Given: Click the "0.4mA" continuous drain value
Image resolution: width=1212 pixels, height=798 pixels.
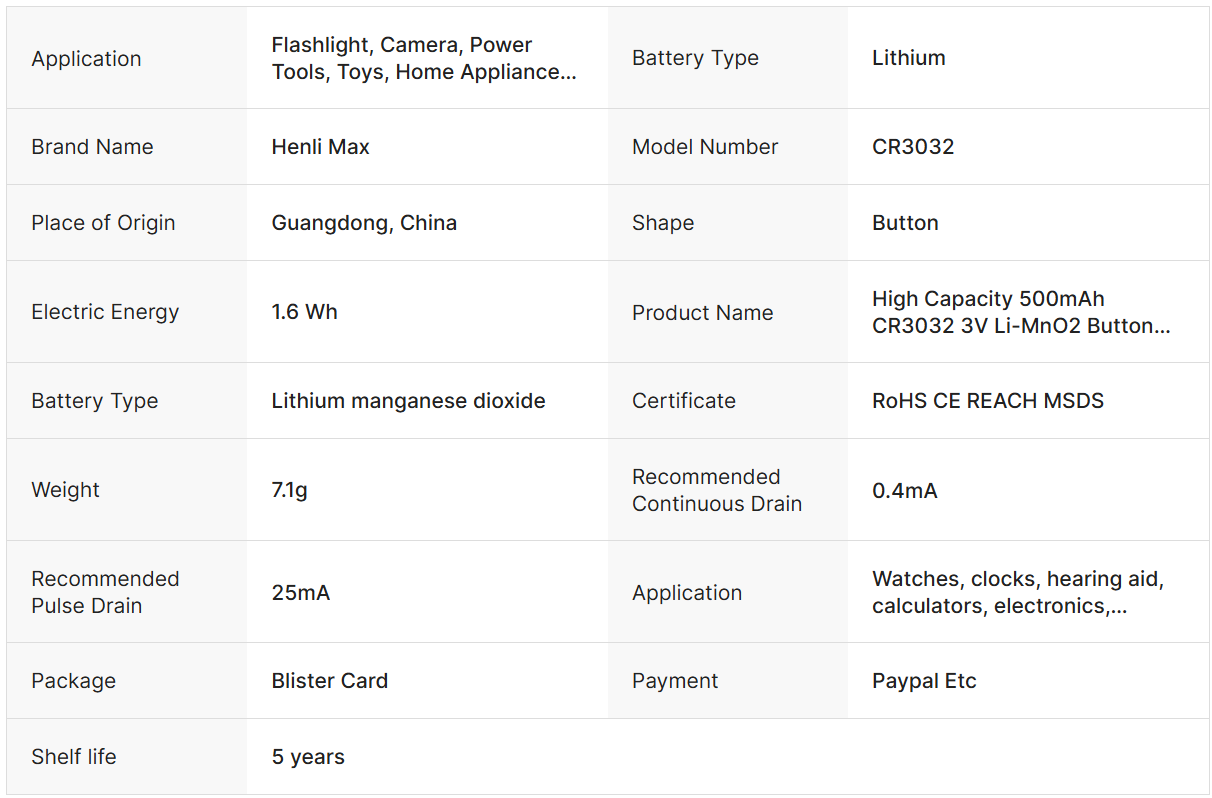Looking at the screenshot, I should [x=904, y=491].
